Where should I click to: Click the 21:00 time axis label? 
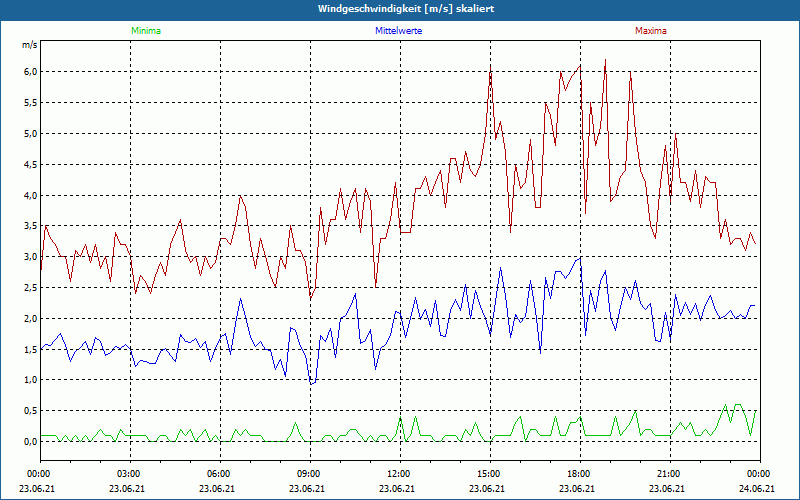pos(670,474)
